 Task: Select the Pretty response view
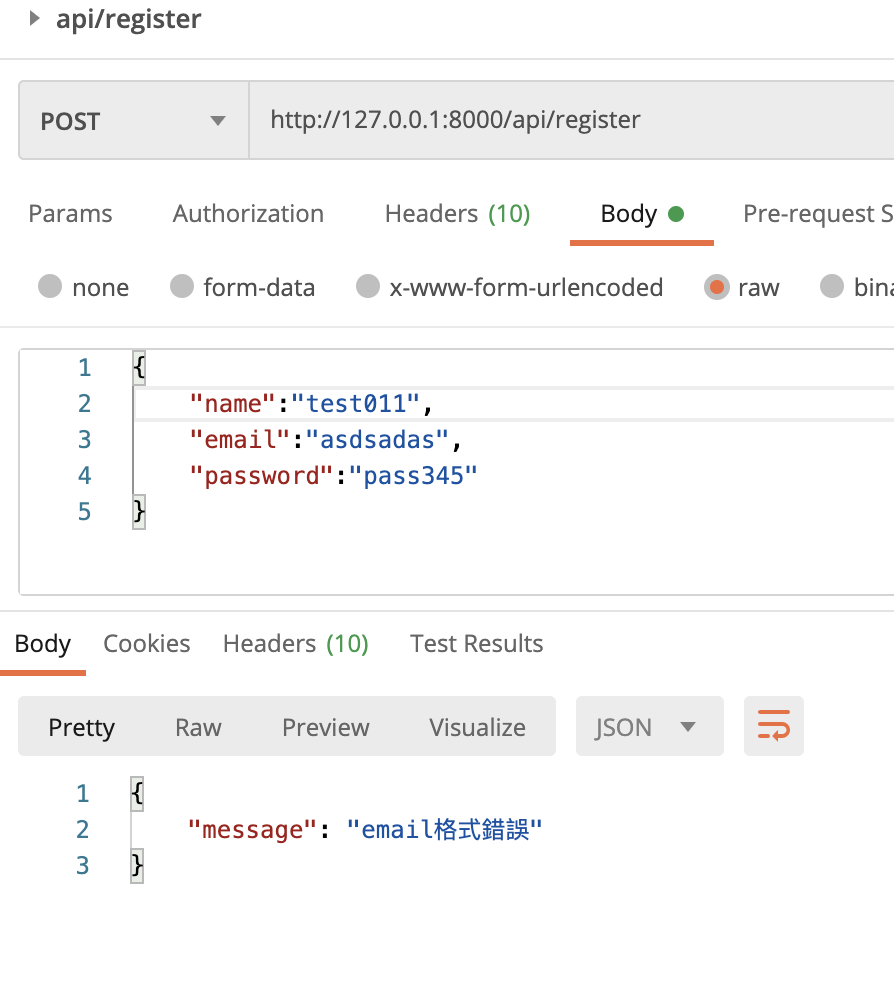point(82,727)
